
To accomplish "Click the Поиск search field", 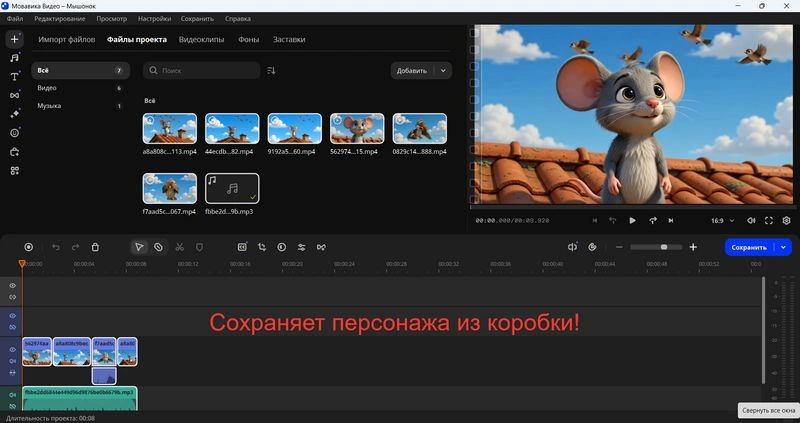I will click(202, 70).
